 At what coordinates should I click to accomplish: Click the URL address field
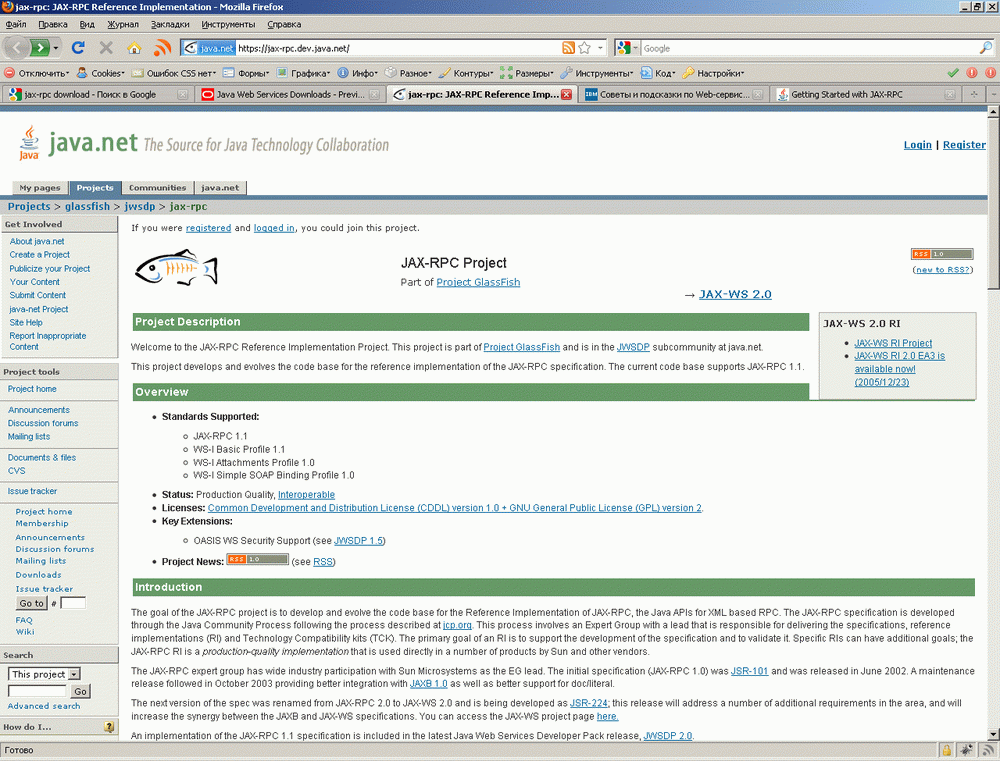pos(398,48)
